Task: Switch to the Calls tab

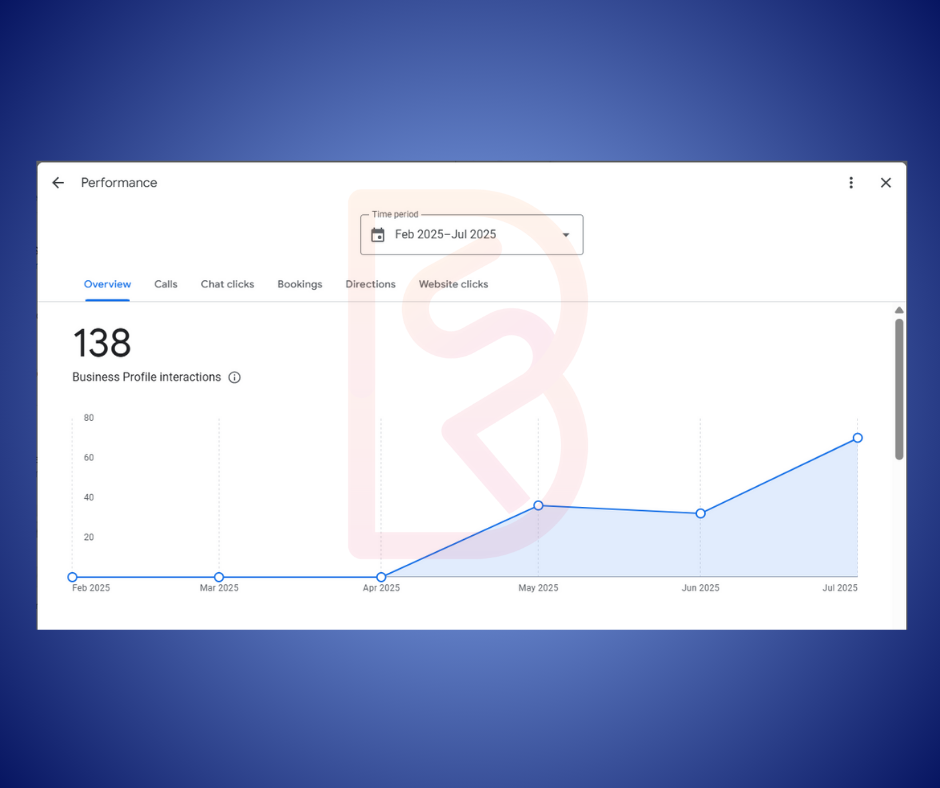Action: click(165, 284)
